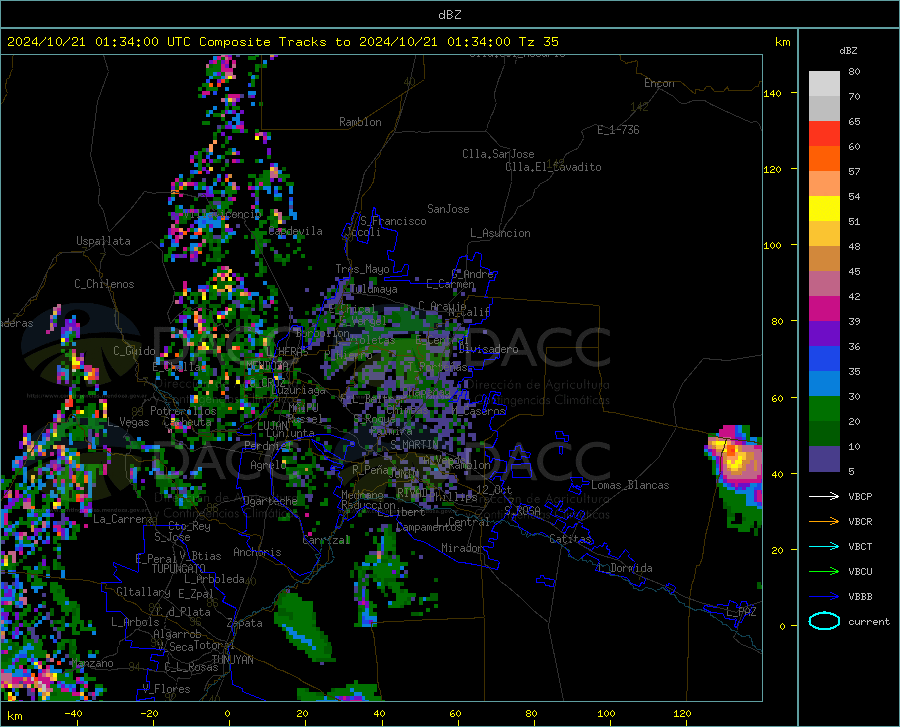Click the 'C_Chilenos' place label
The height and width of the screenshot is (727, 900).
[104, 284]
